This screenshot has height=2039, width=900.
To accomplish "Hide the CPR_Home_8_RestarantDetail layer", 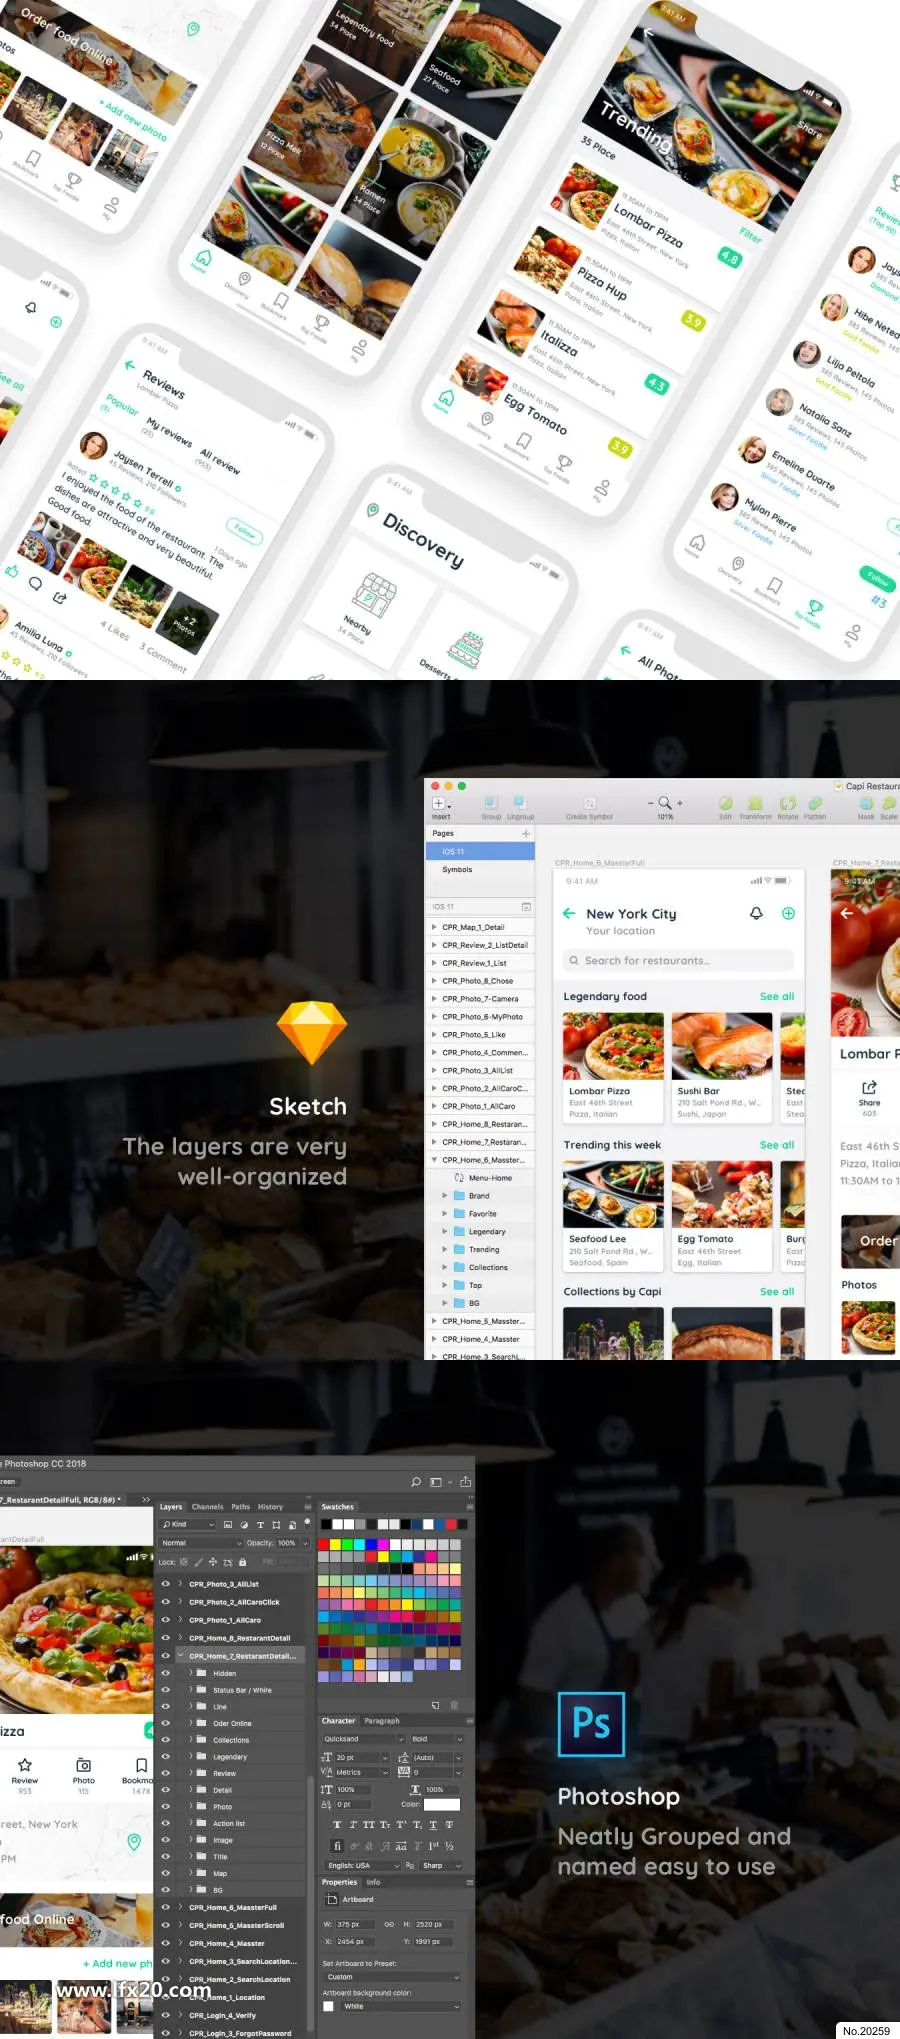I will [165, 1638].
